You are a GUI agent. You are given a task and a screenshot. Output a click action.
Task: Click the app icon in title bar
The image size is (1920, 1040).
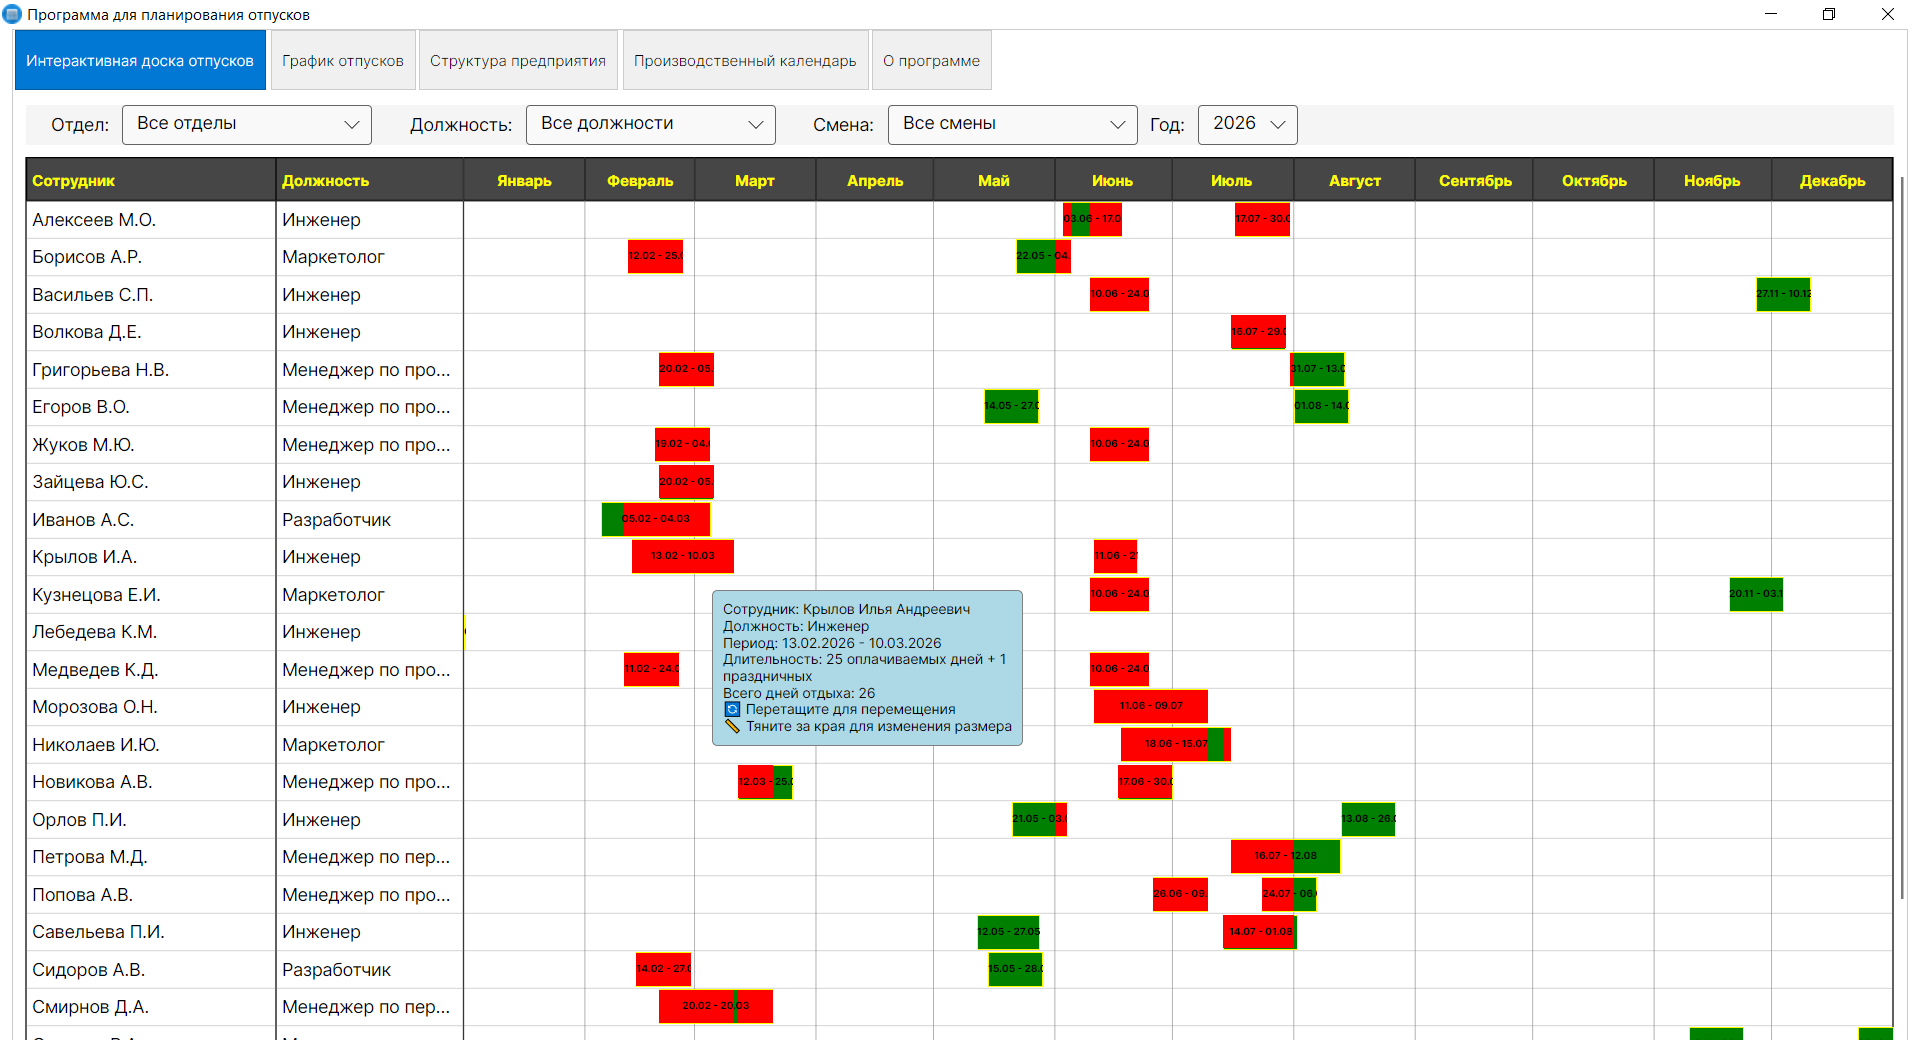pos(12,14)
